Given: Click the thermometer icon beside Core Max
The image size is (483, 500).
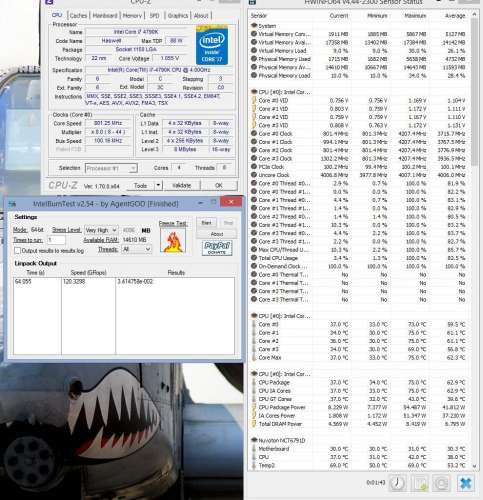Looking at the screenshot, I should click(x=254, y=357).
